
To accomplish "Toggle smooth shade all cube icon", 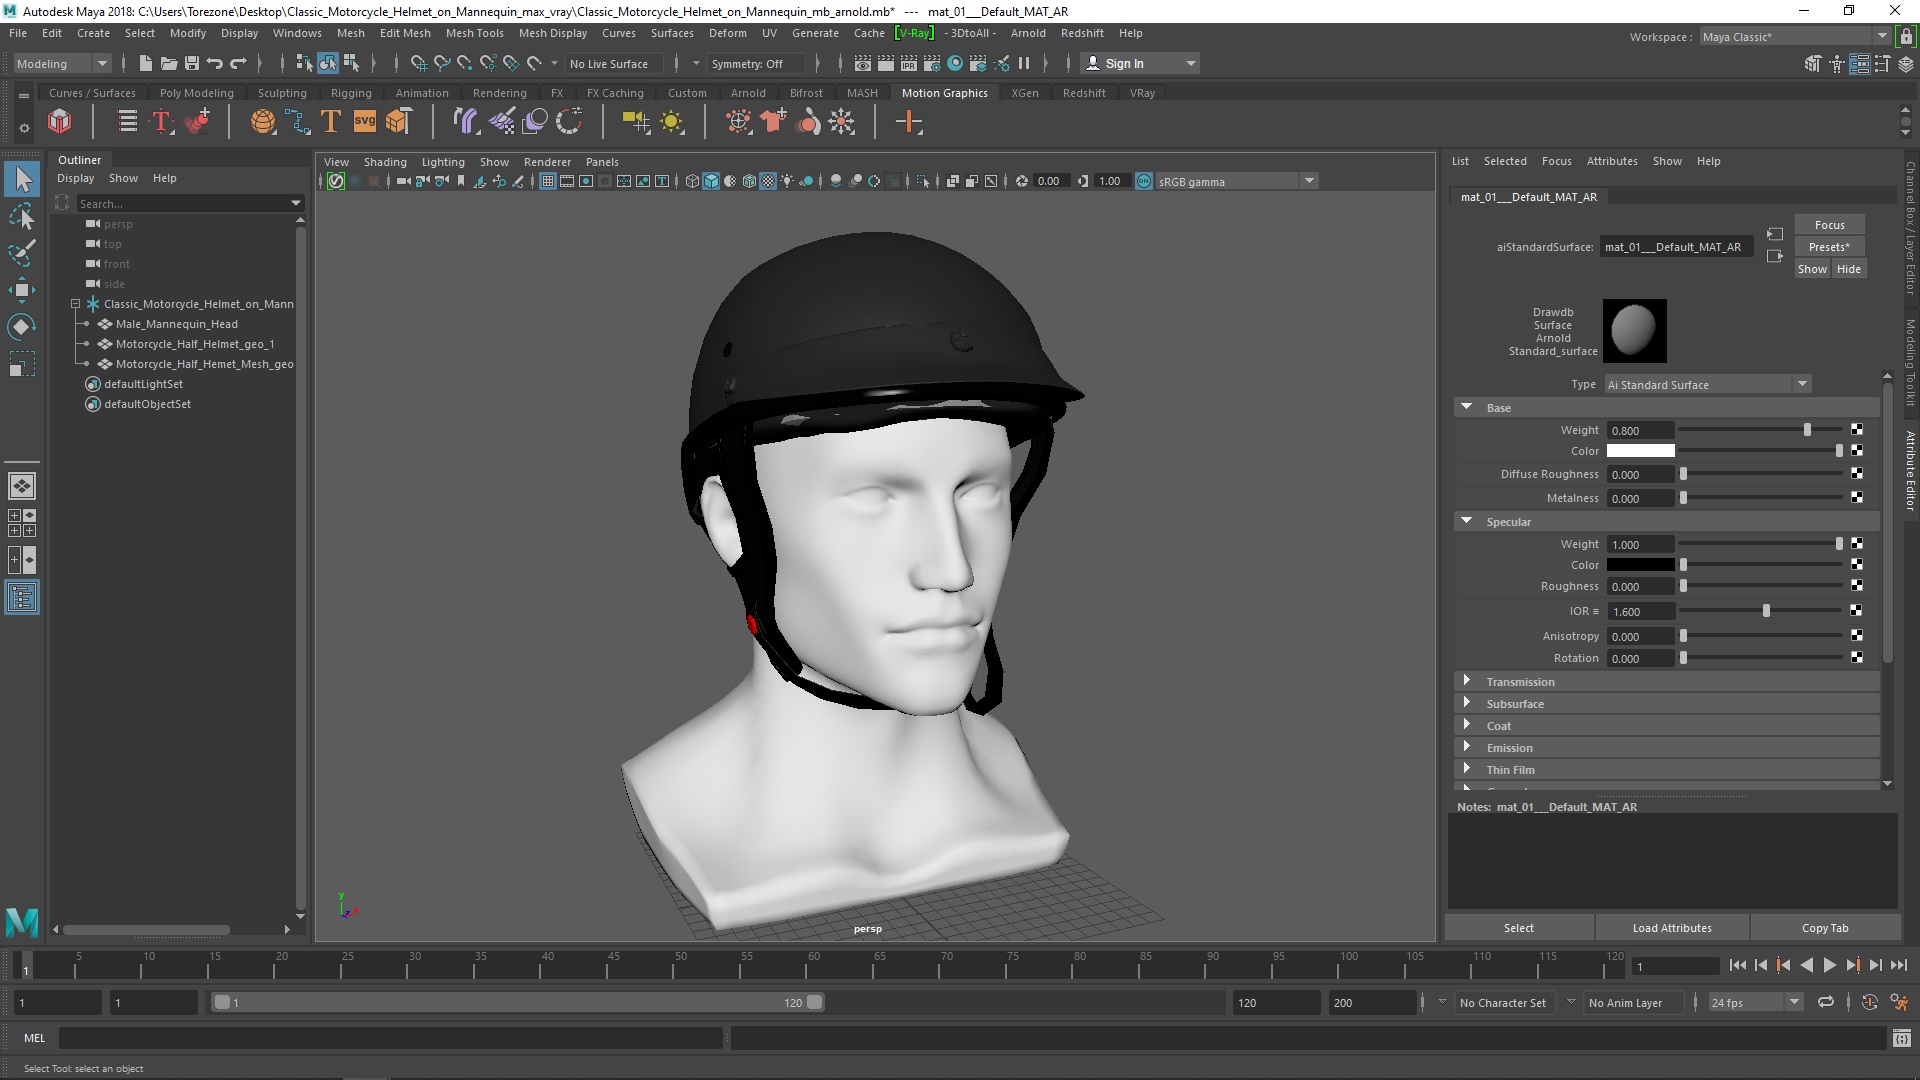I will point(711,181).
